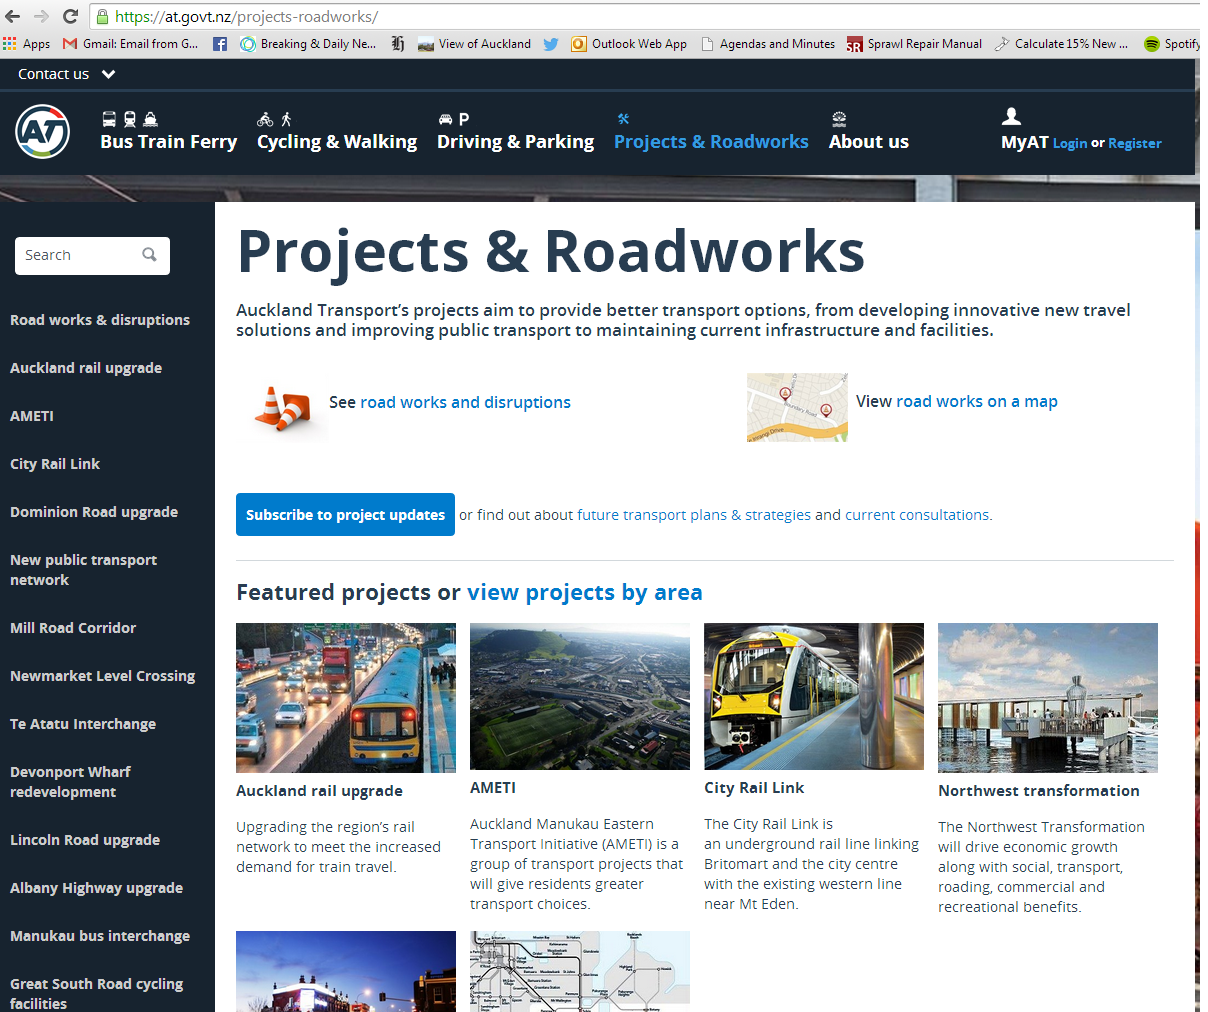Image resolution: width=1208 pixels, height=1012 pixels.
Task: Open the Facebook bookmark icon
Action: tap(220, 44)
